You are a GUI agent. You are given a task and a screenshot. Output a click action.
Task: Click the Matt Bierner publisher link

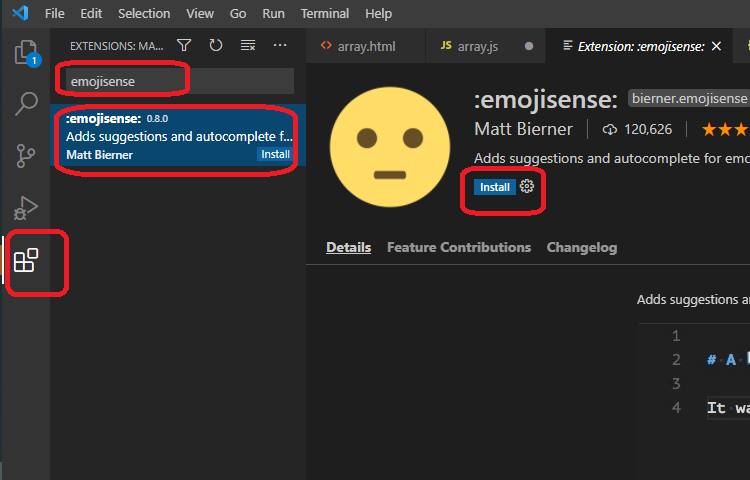click(523, 129)
